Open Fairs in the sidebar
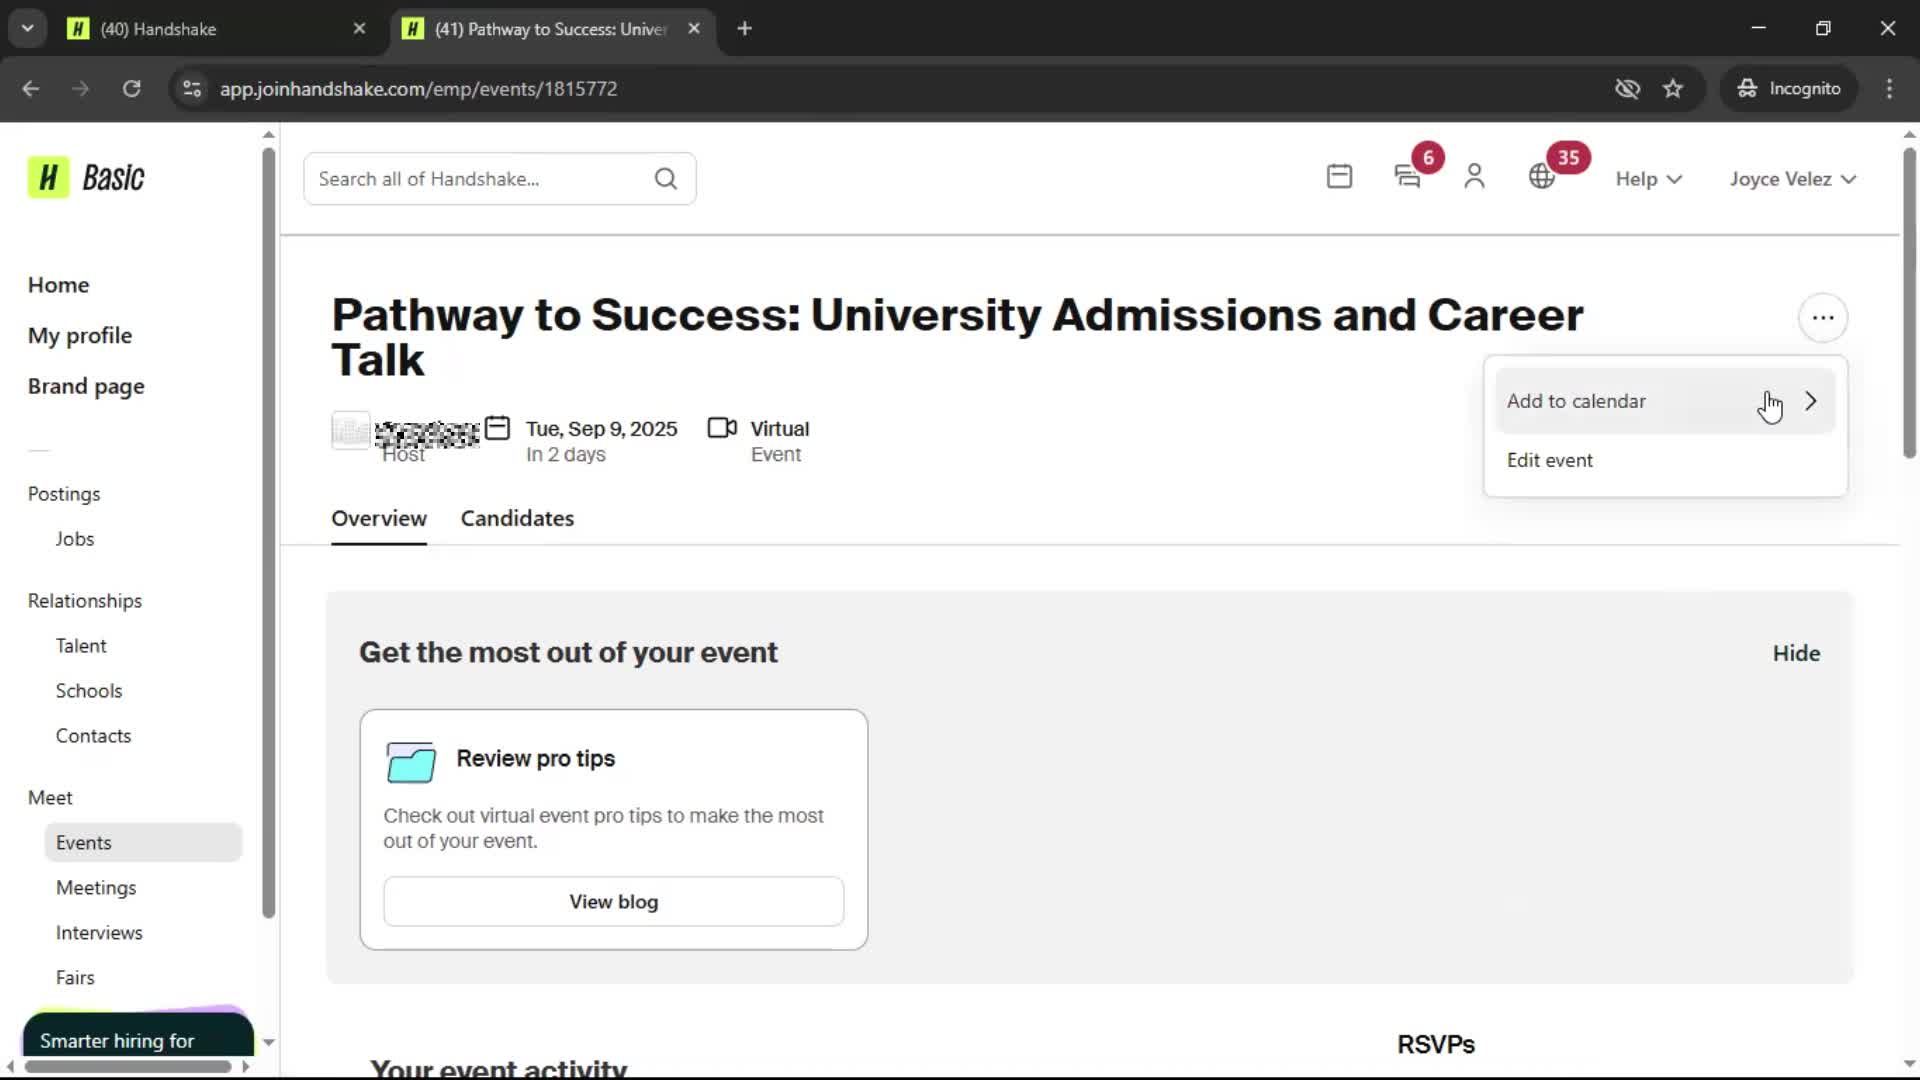1920x1080 pixels. click(x=75, y=978)
